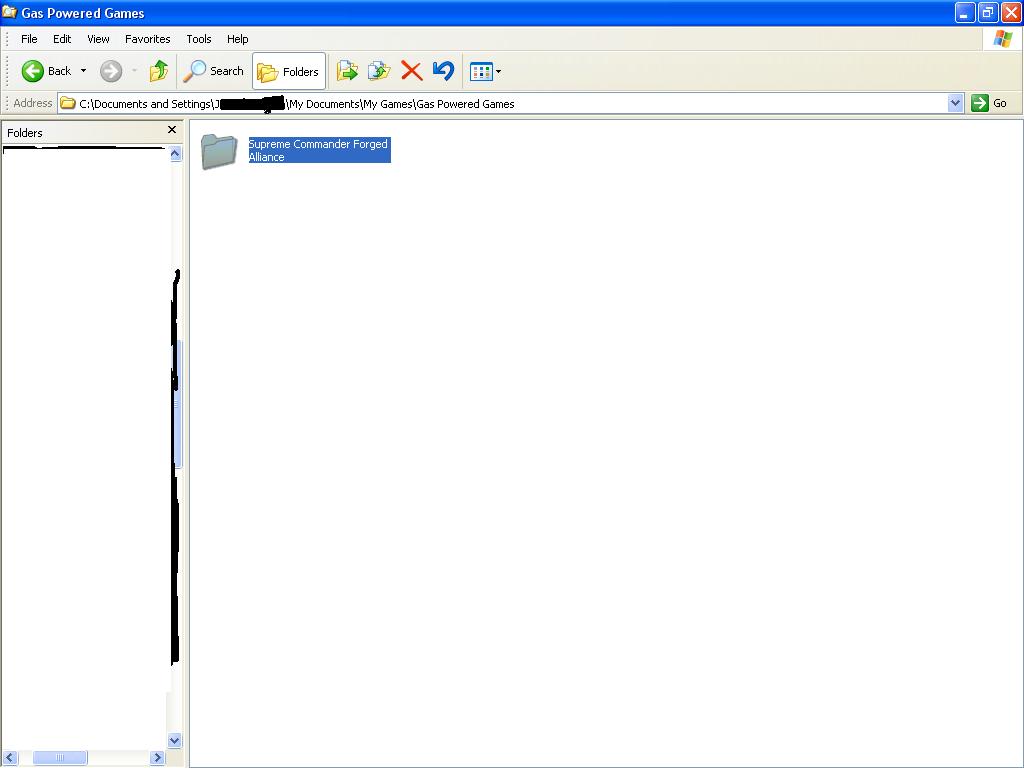Click the folder icon in the Address bar
The image size is (1024, 768).
click(68, 104)
